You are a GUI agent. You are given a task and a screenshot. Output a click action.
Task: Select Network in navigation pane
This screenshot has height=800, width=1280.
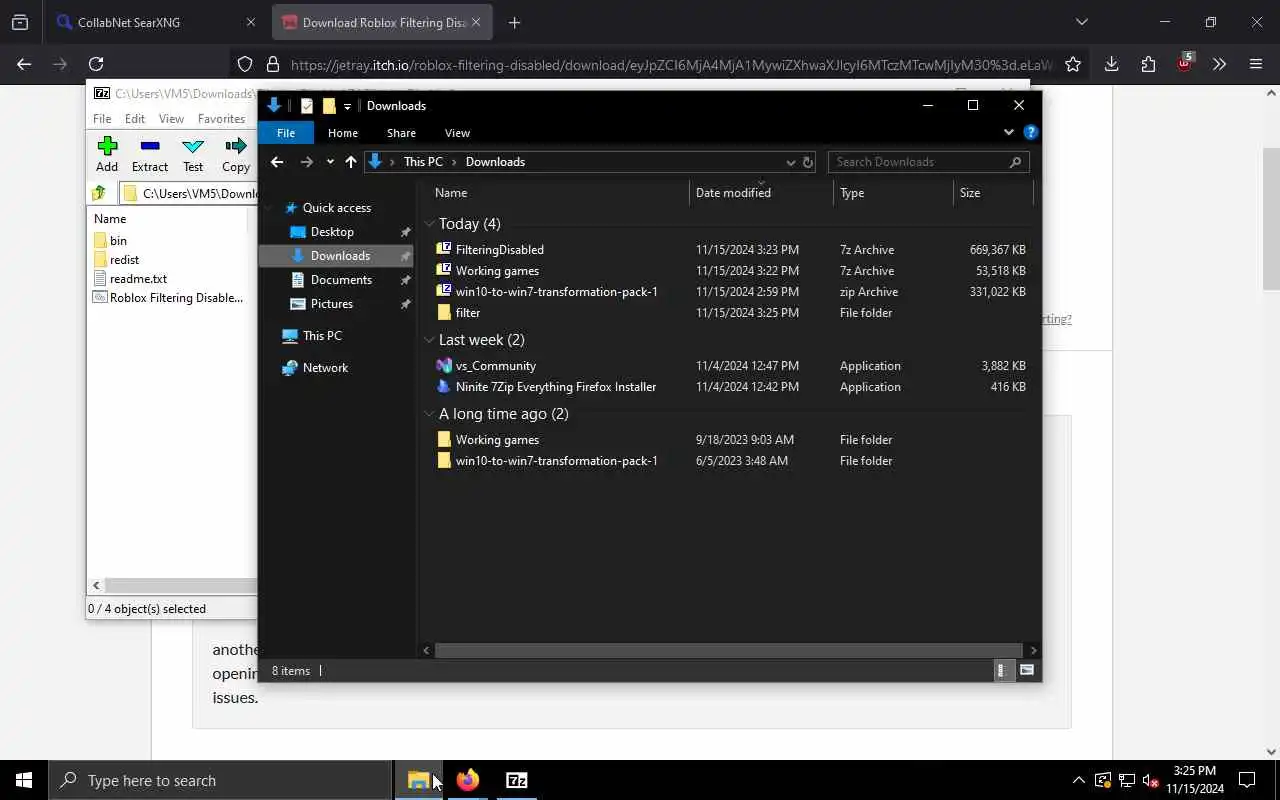(x=325, y=368)
